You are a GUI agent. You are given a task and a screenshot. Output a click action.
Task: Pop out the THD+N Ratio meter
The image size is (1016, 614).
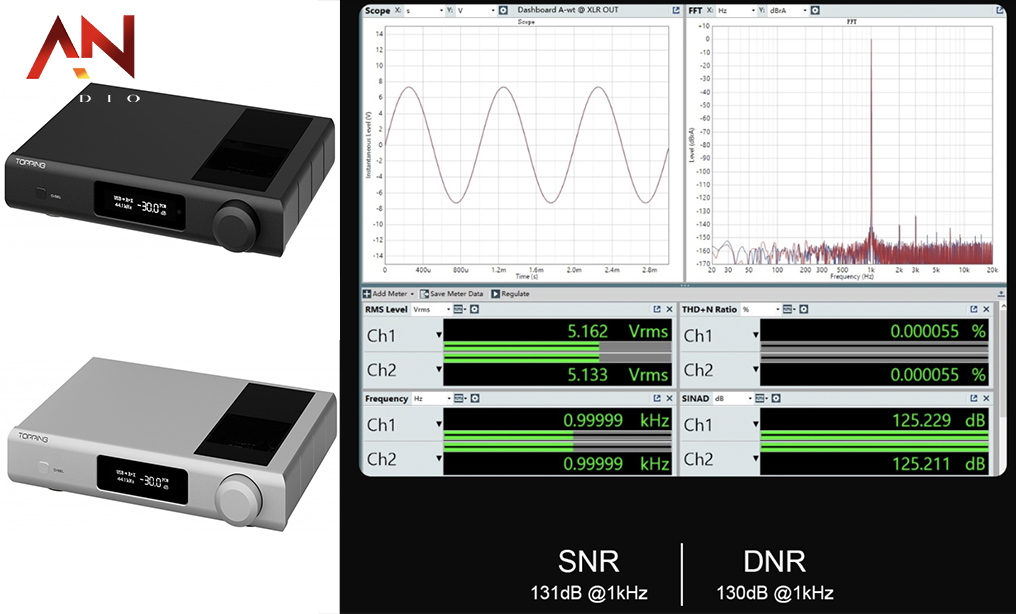(973, 310)
